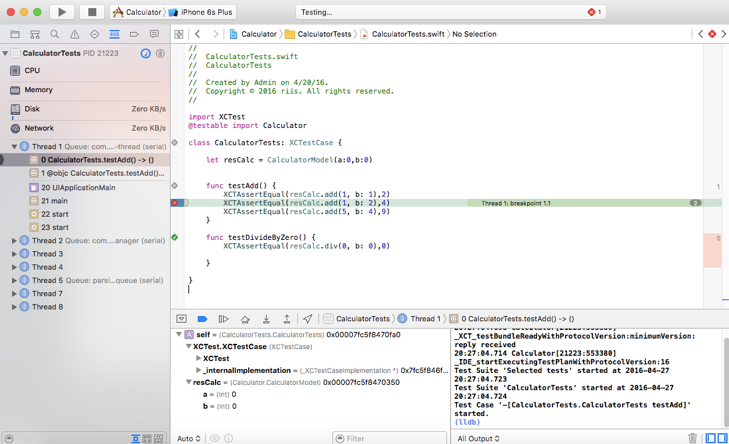Open the Test navigator diamond icon

click(x=94, y=34)
